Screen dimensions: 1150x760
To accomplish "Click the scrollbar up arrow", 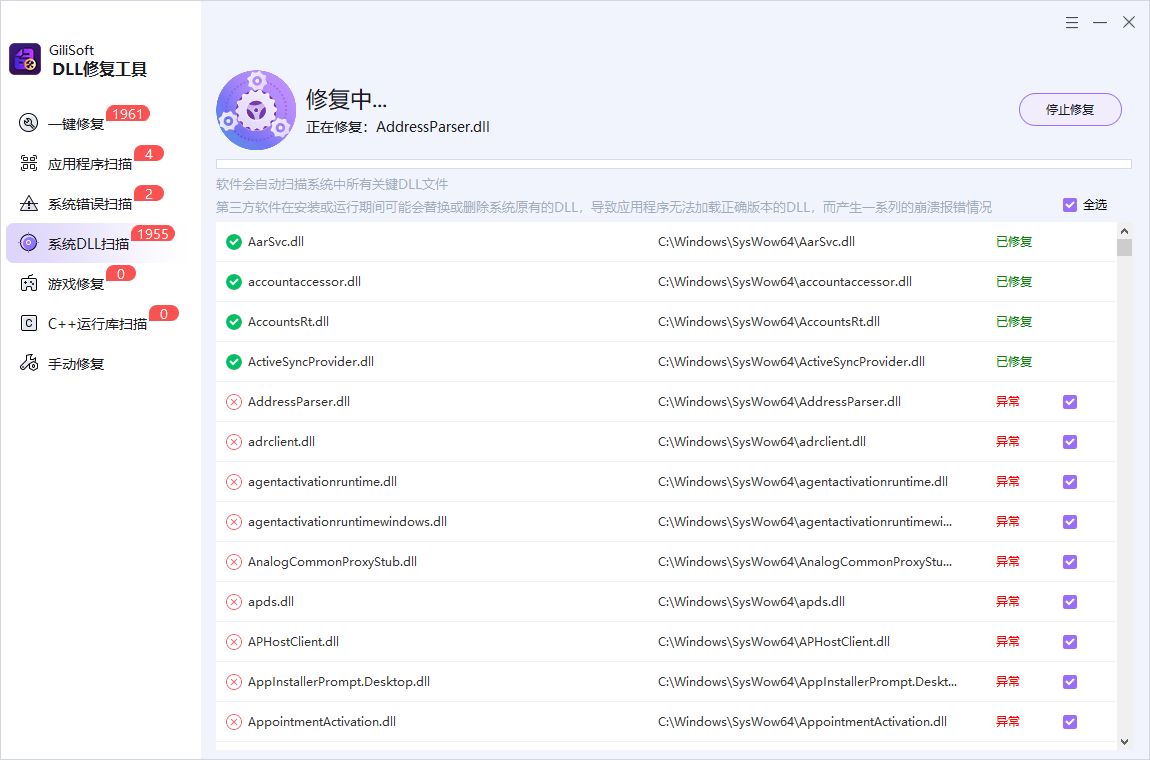I will (x=1124, y=230).
